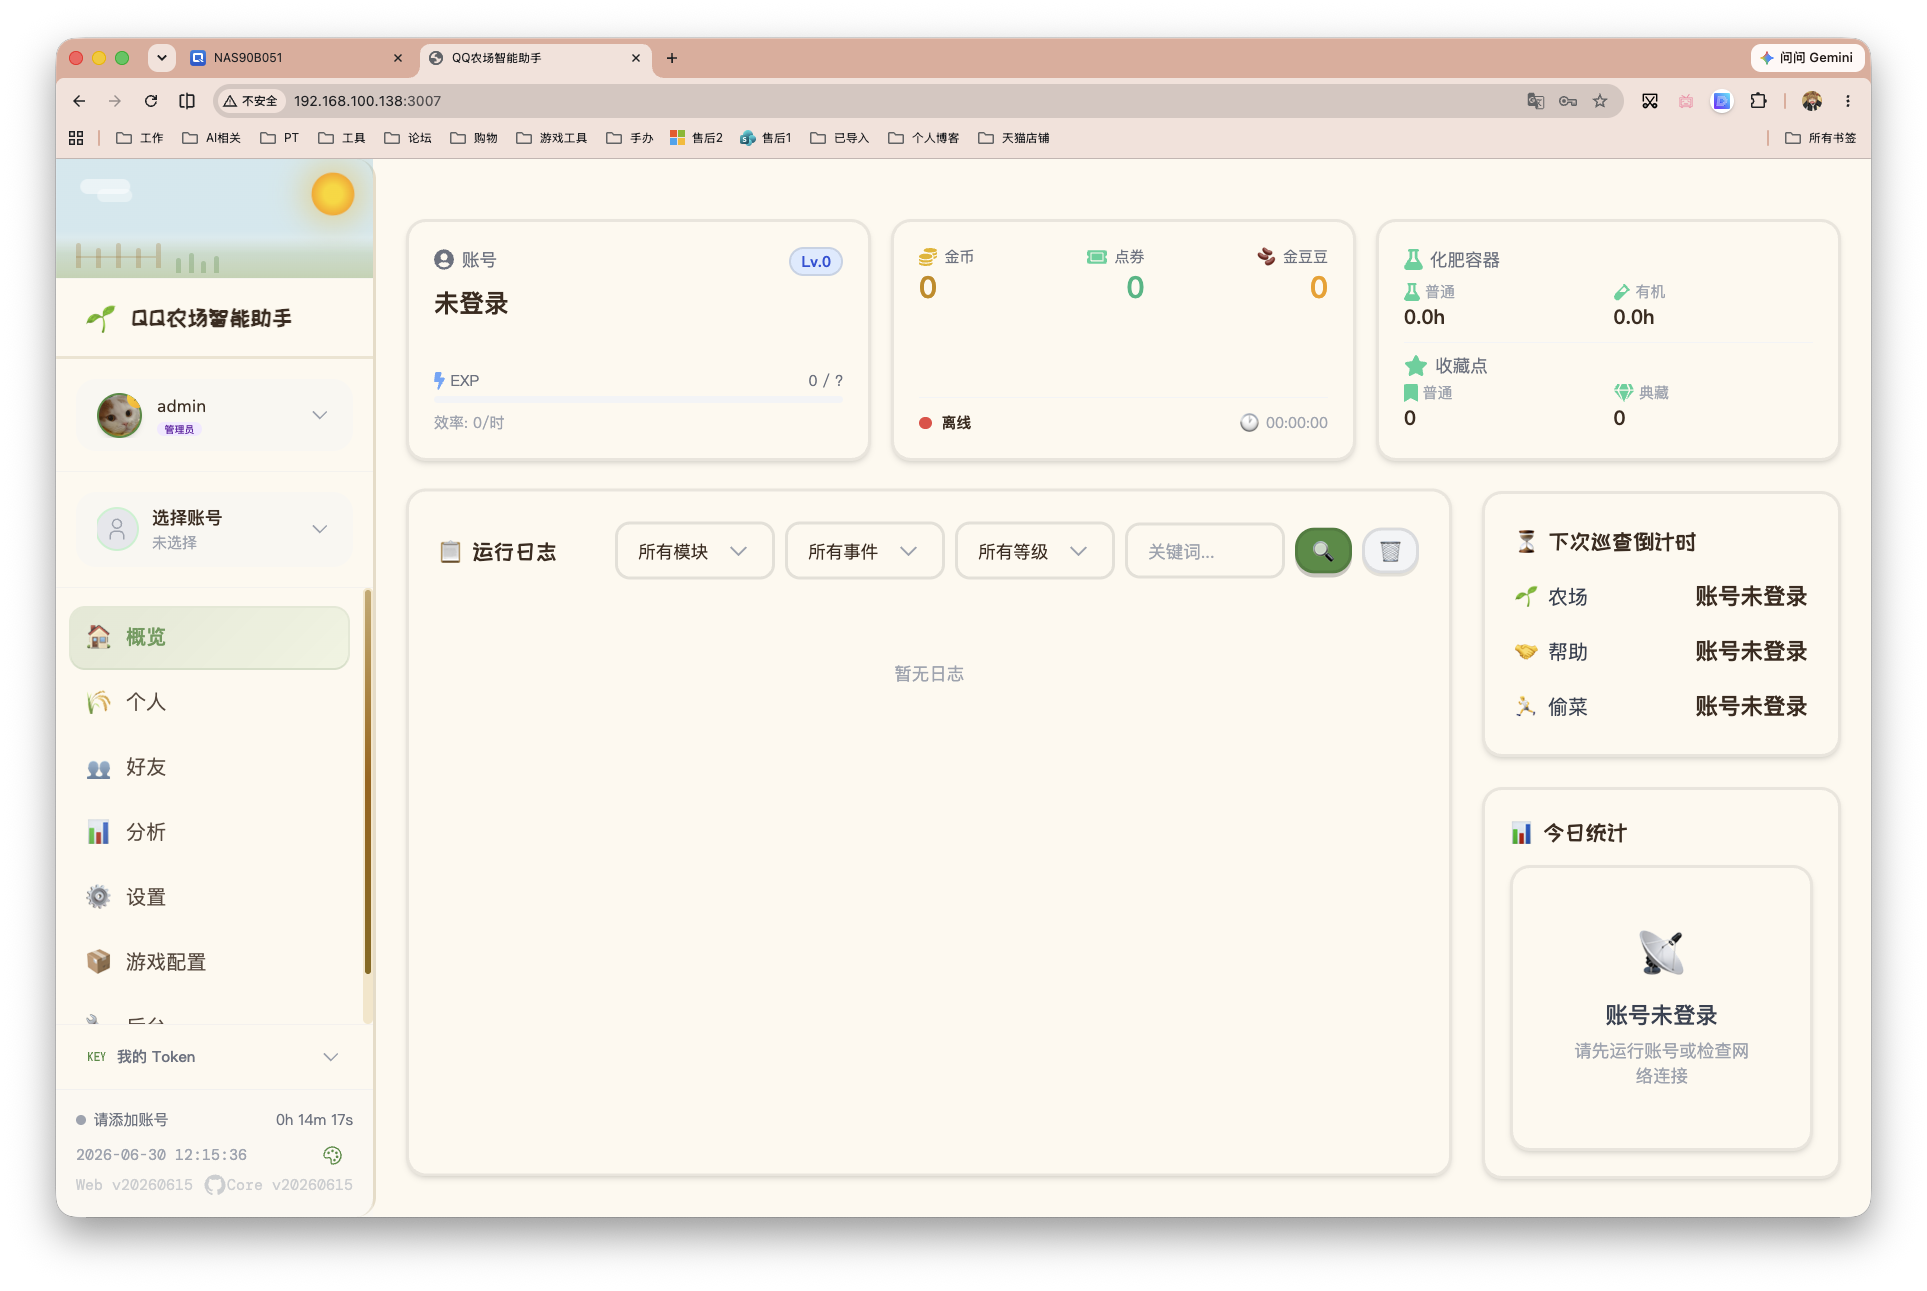Open the 所有等级 filter dropdown
1927x1291 pixels.
(x=1034, y=551)
